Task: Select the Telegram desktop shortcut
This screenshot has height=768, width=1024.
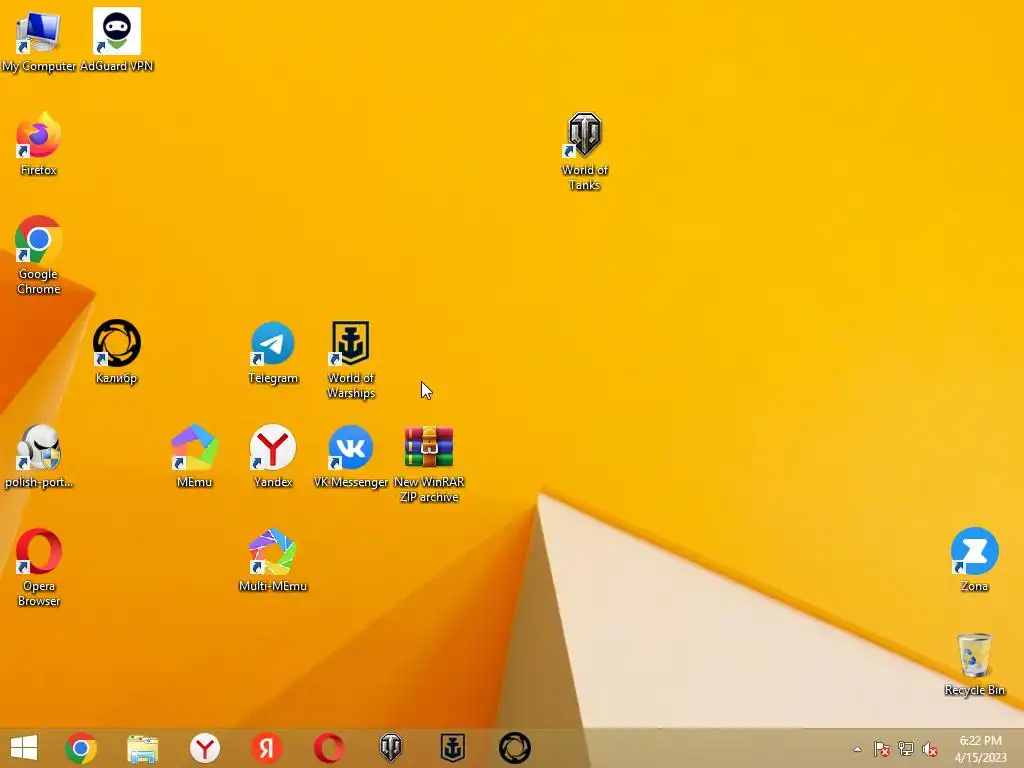Action: click(x=273, y=353)
